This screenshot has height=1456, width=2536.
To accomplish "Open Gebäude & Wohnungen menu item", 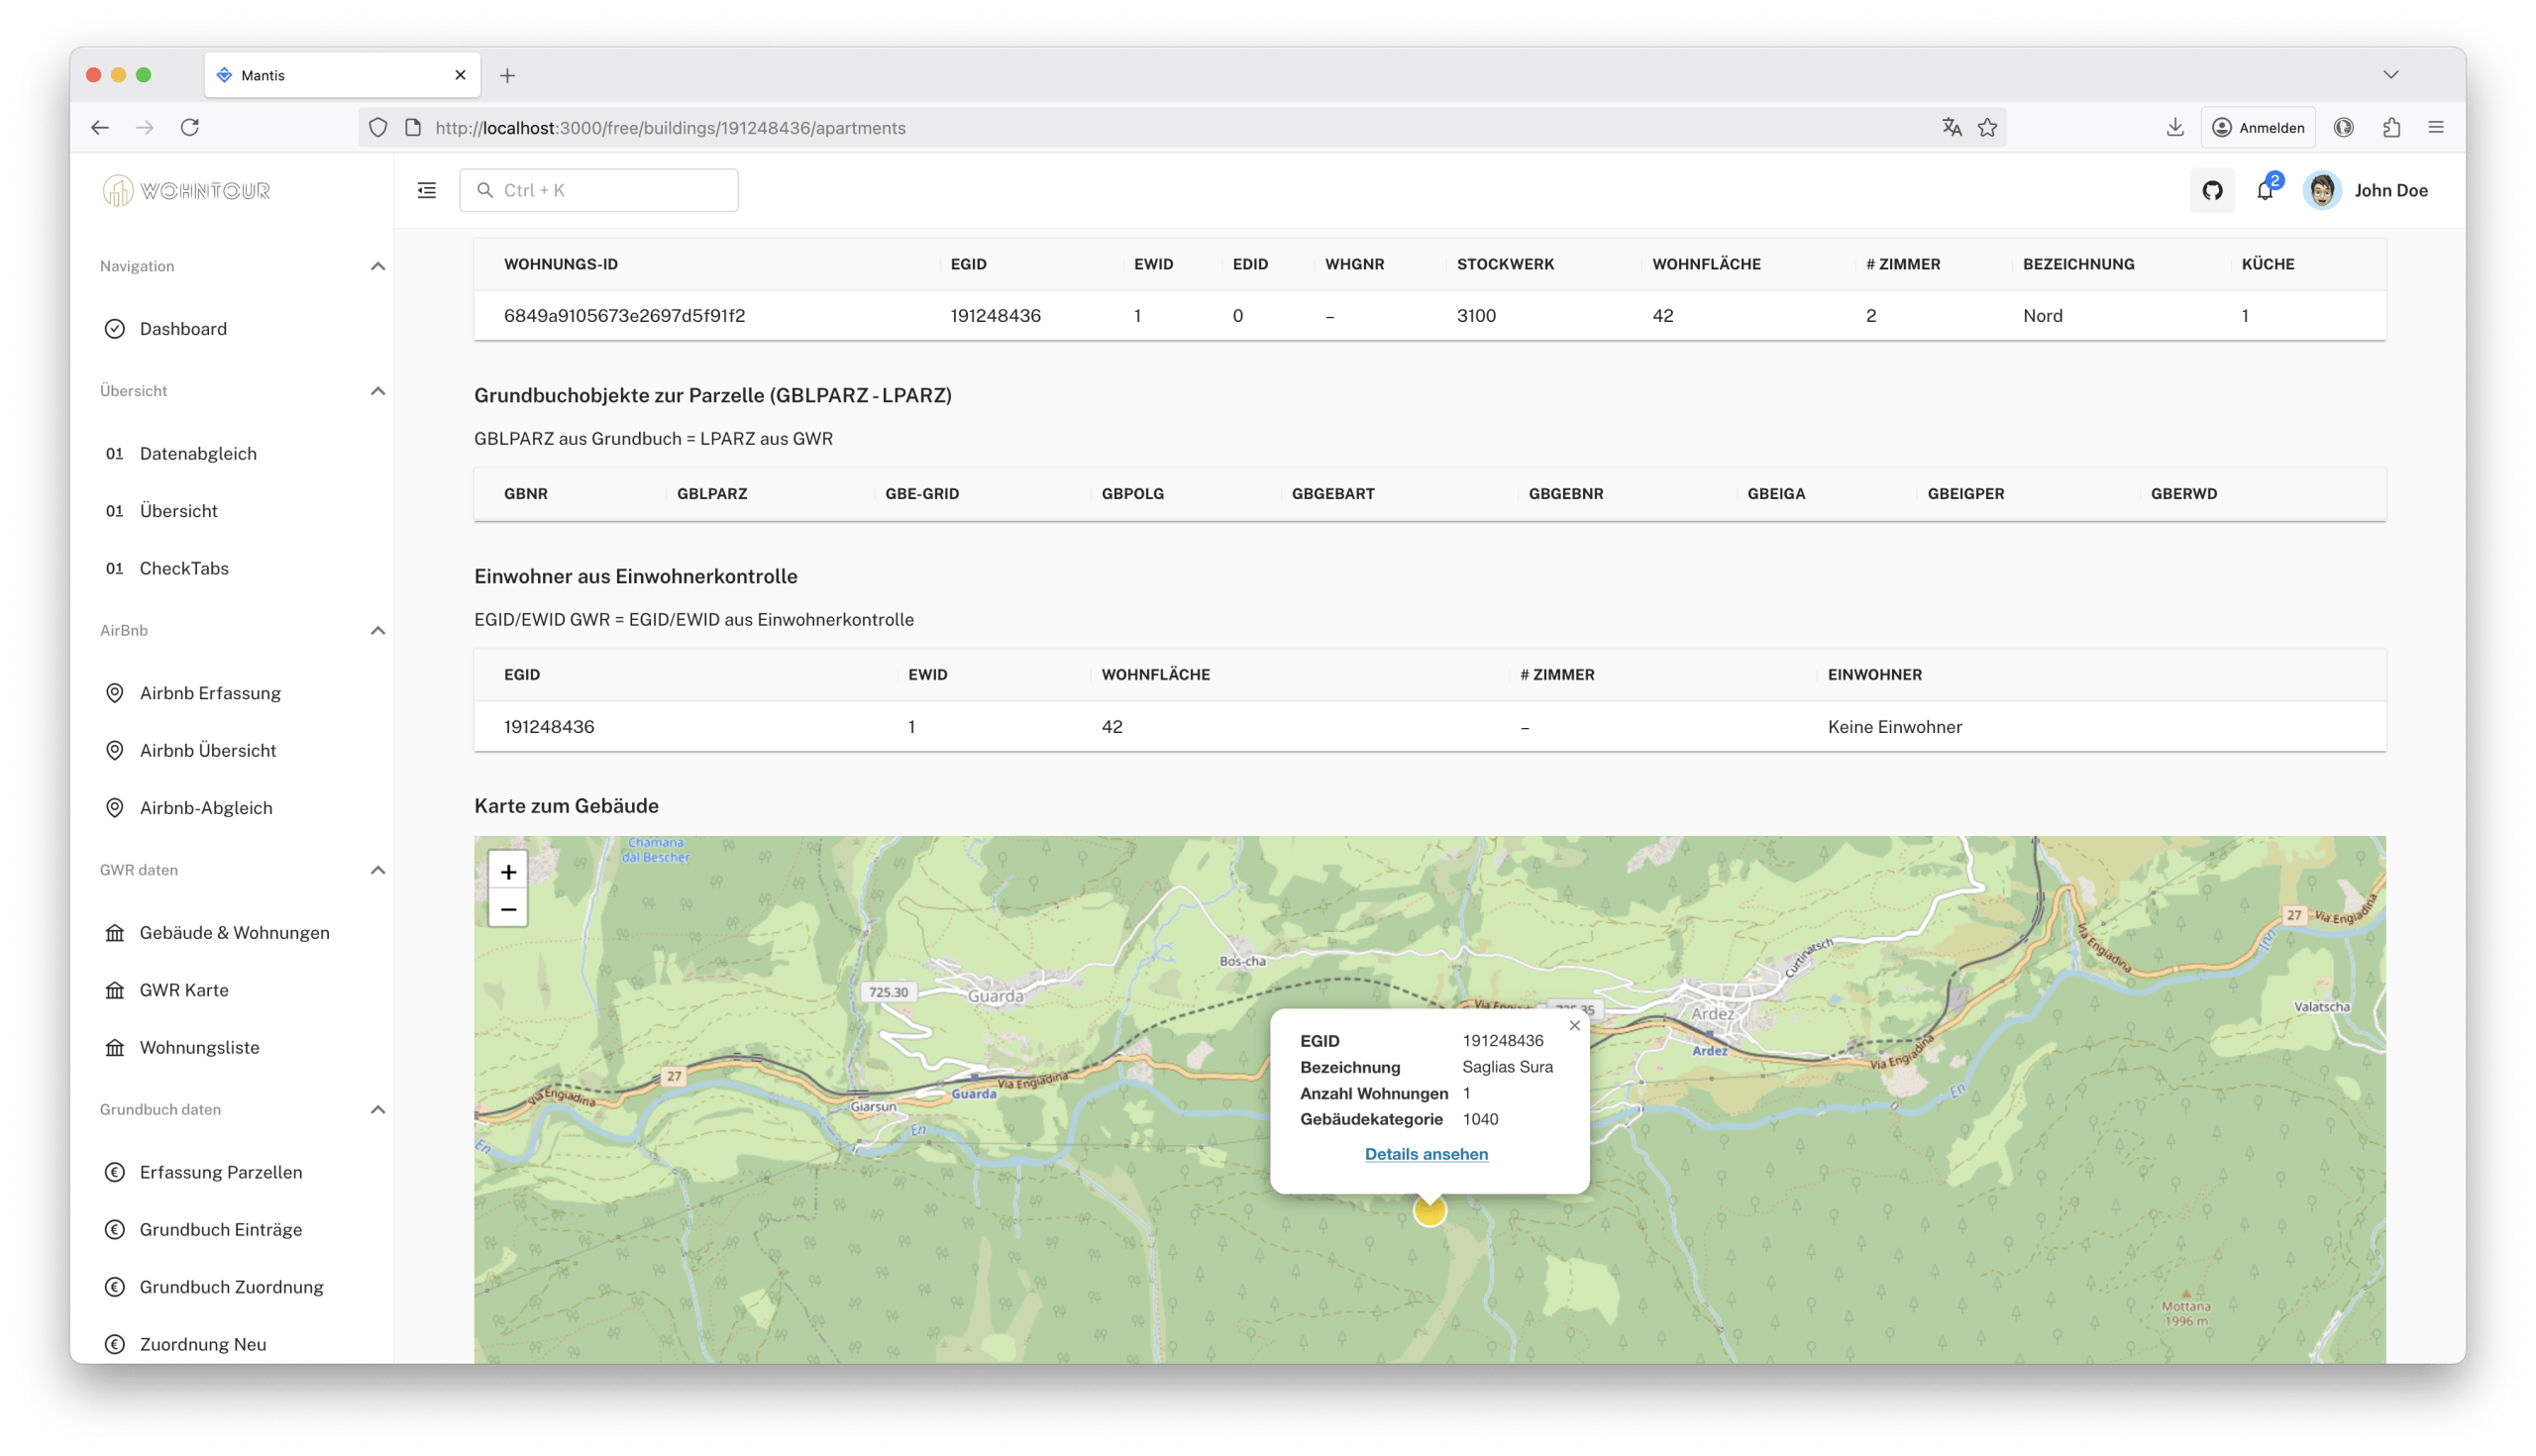I will pyautogui.click(x=234, y=932).
